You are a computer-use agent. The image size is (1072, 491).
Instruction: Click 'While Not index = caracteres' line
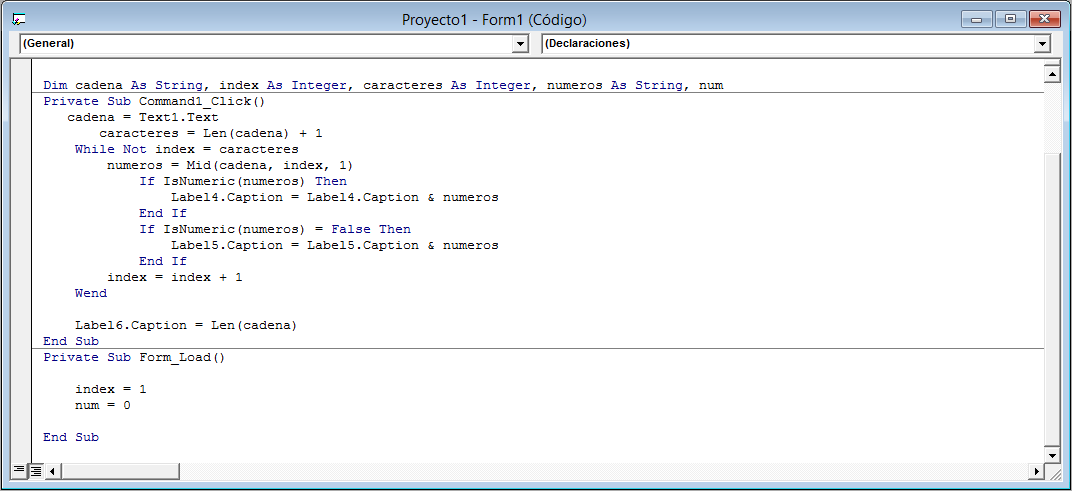tap(187, 149)
